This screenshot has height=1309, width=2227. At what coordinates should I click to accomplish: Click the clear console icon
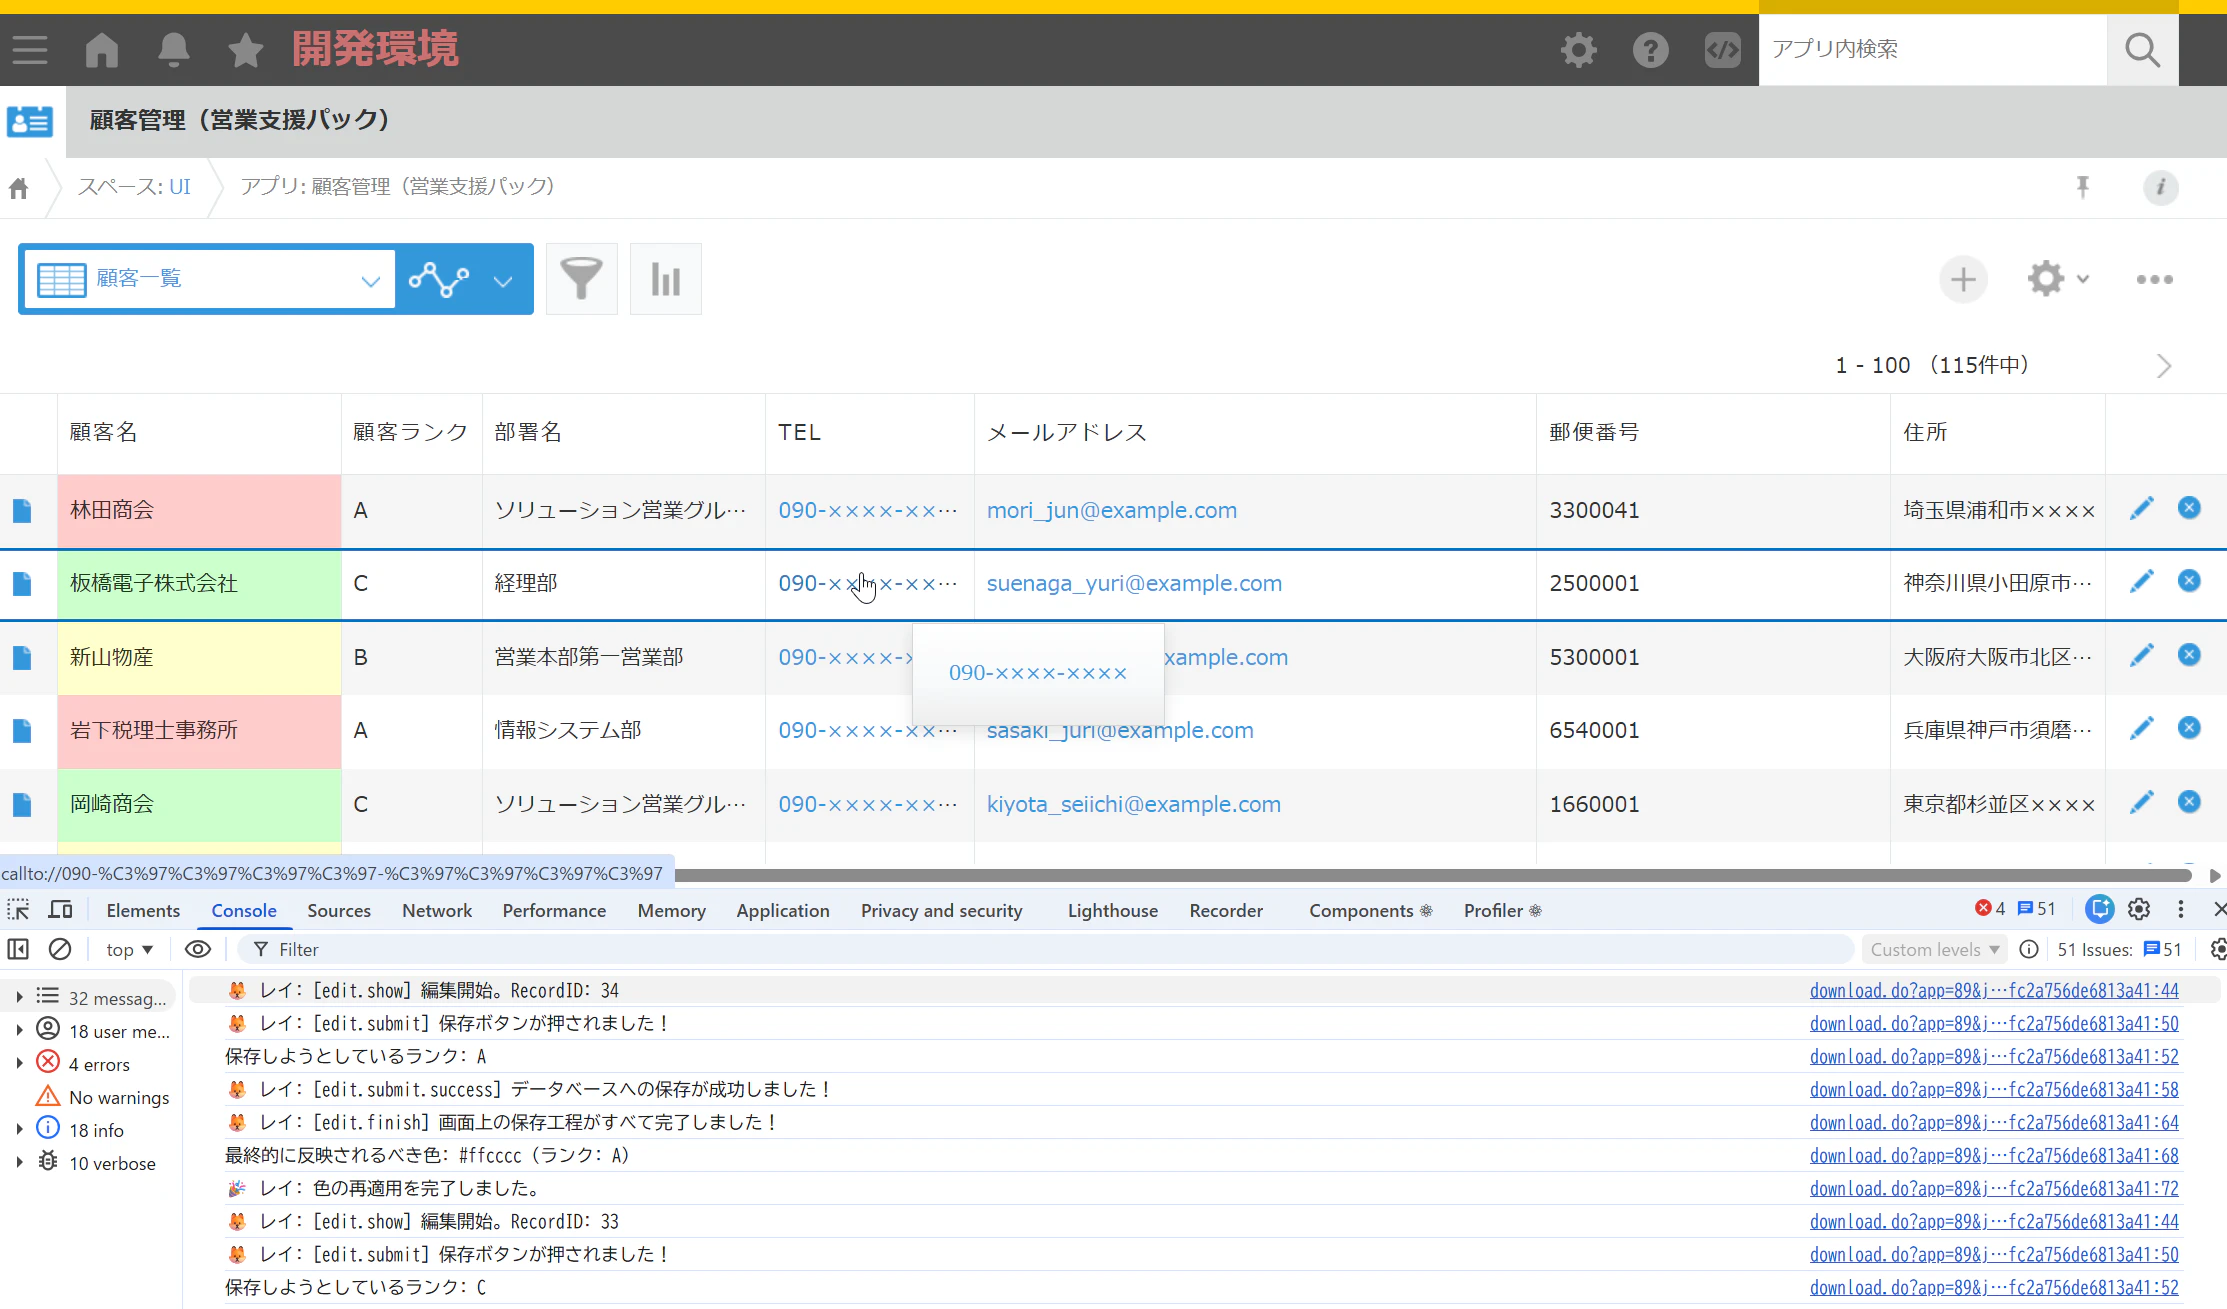60,949
